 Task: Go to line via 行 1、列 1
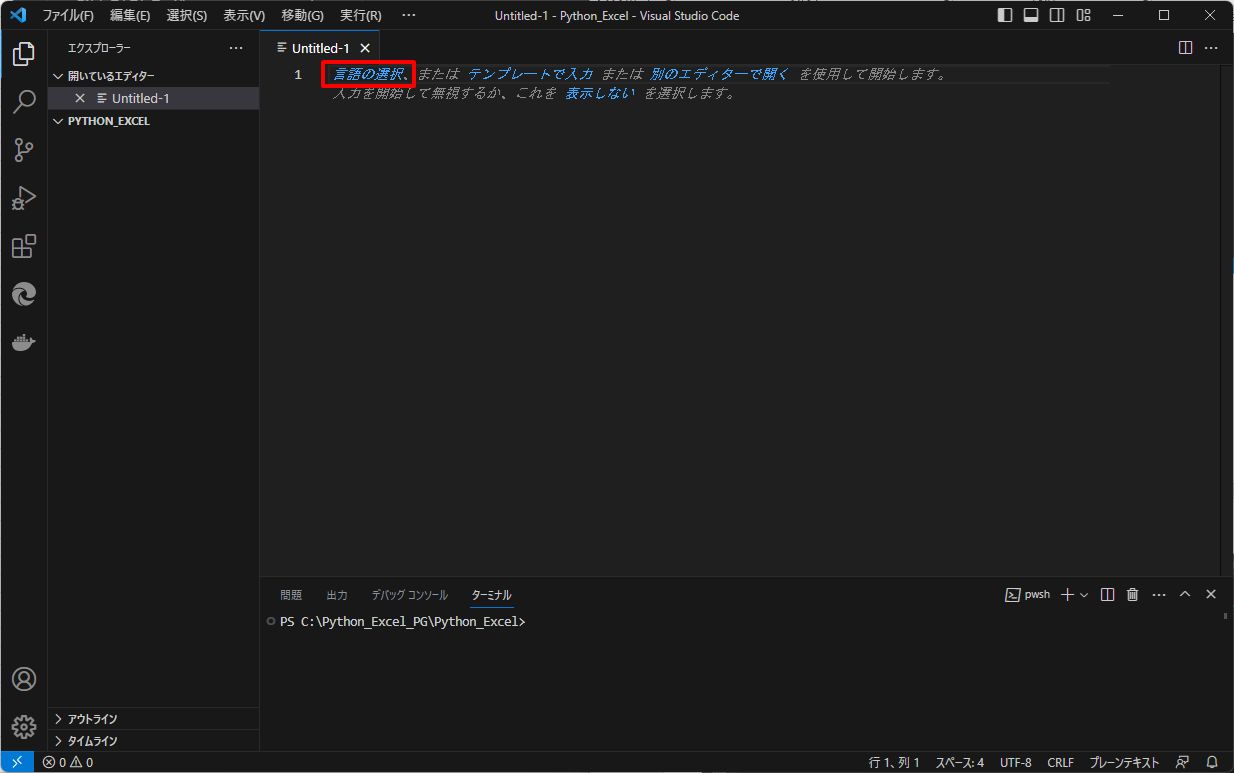tap(894, 762)
